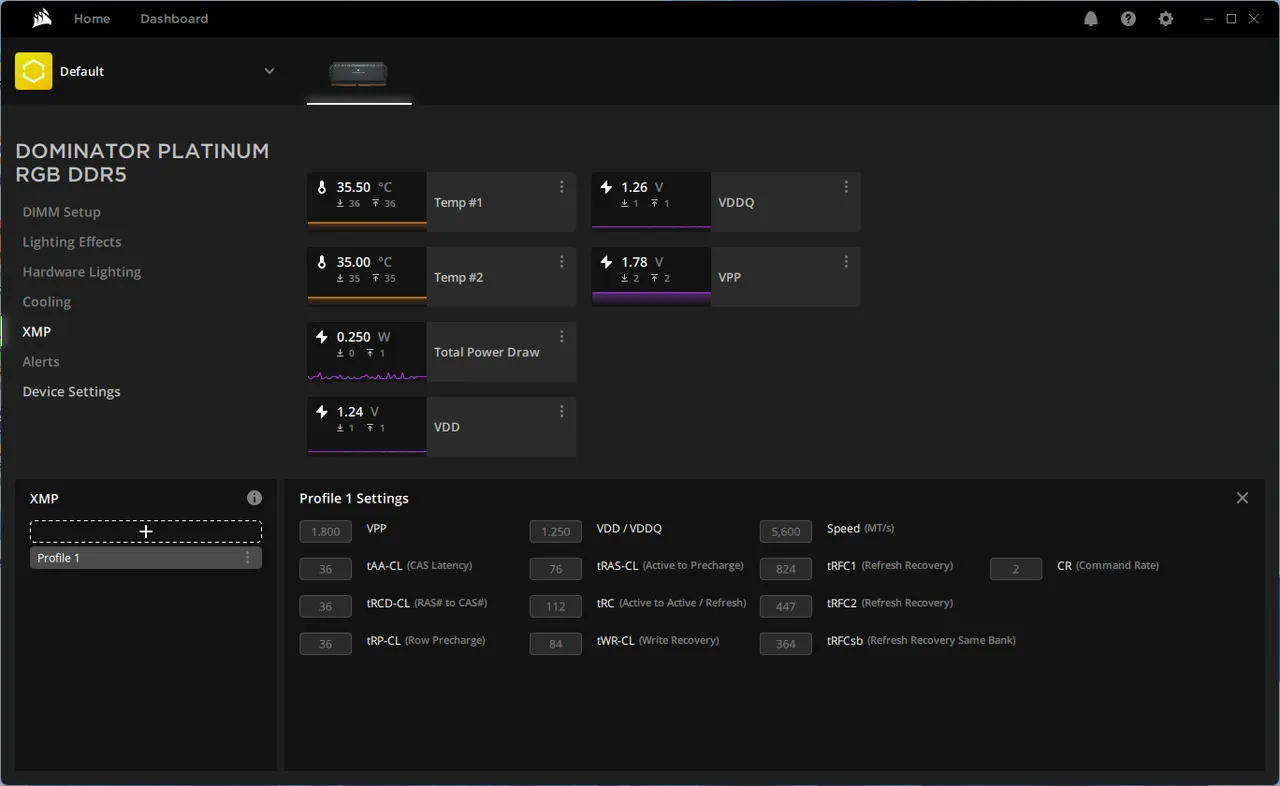This screenshot has width=1280, height=786.
Task: Click the yellow Default profile icon
Action: tap(33, 71)
